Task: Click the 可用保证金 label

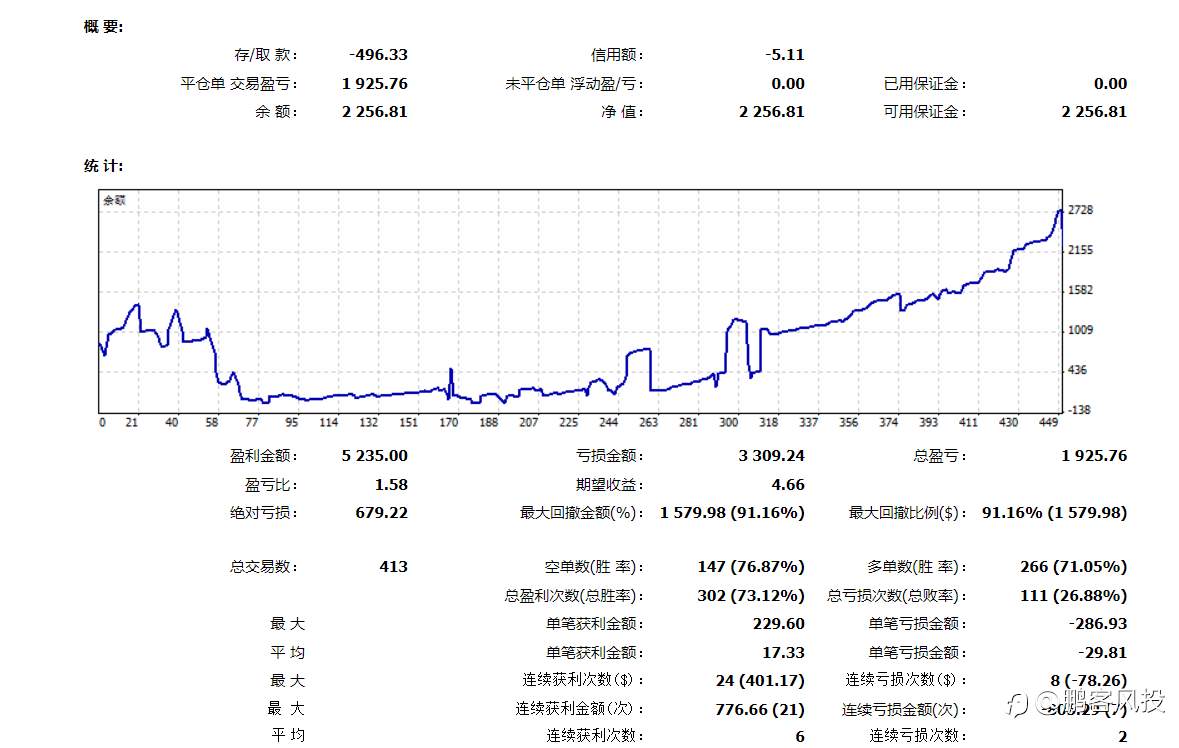Action: tap(925, 112)
